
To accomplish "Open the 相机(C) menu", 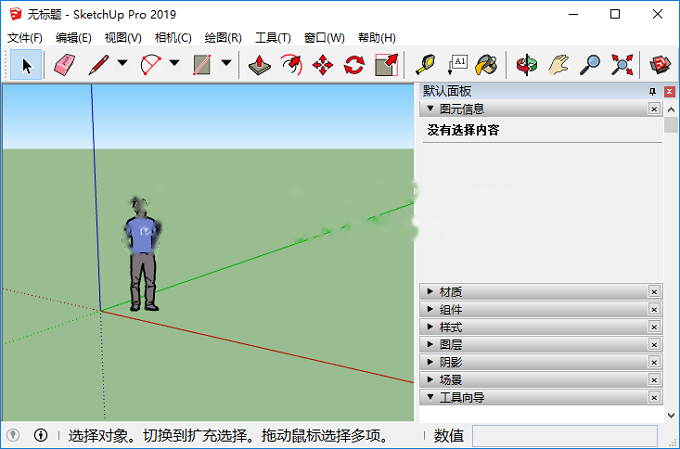I will click(173, 38).
